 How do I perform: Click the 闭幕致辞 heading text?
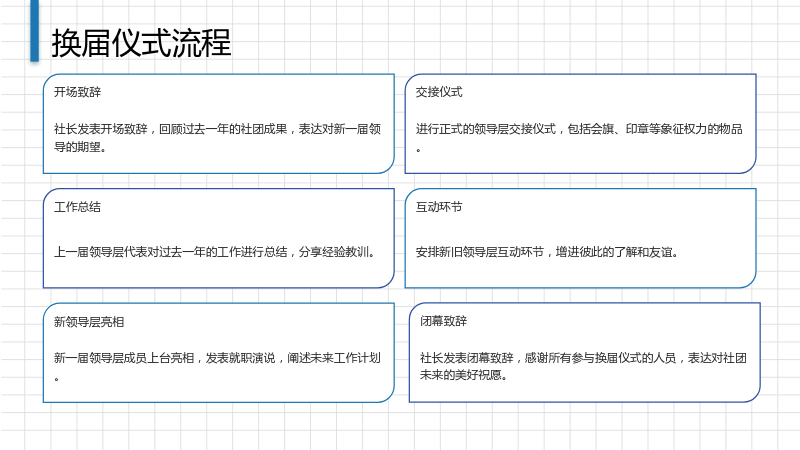pyautogui.click(x=443, y=321)
